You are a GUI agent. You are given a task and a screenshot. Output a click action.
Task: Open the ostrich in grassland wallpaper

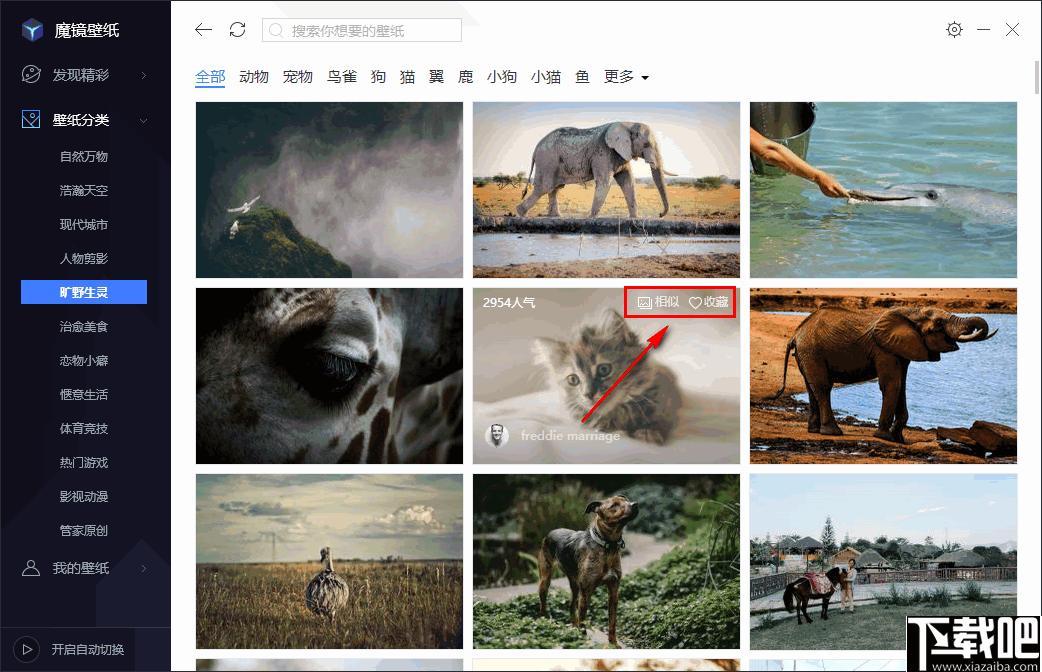click(329, 561)
